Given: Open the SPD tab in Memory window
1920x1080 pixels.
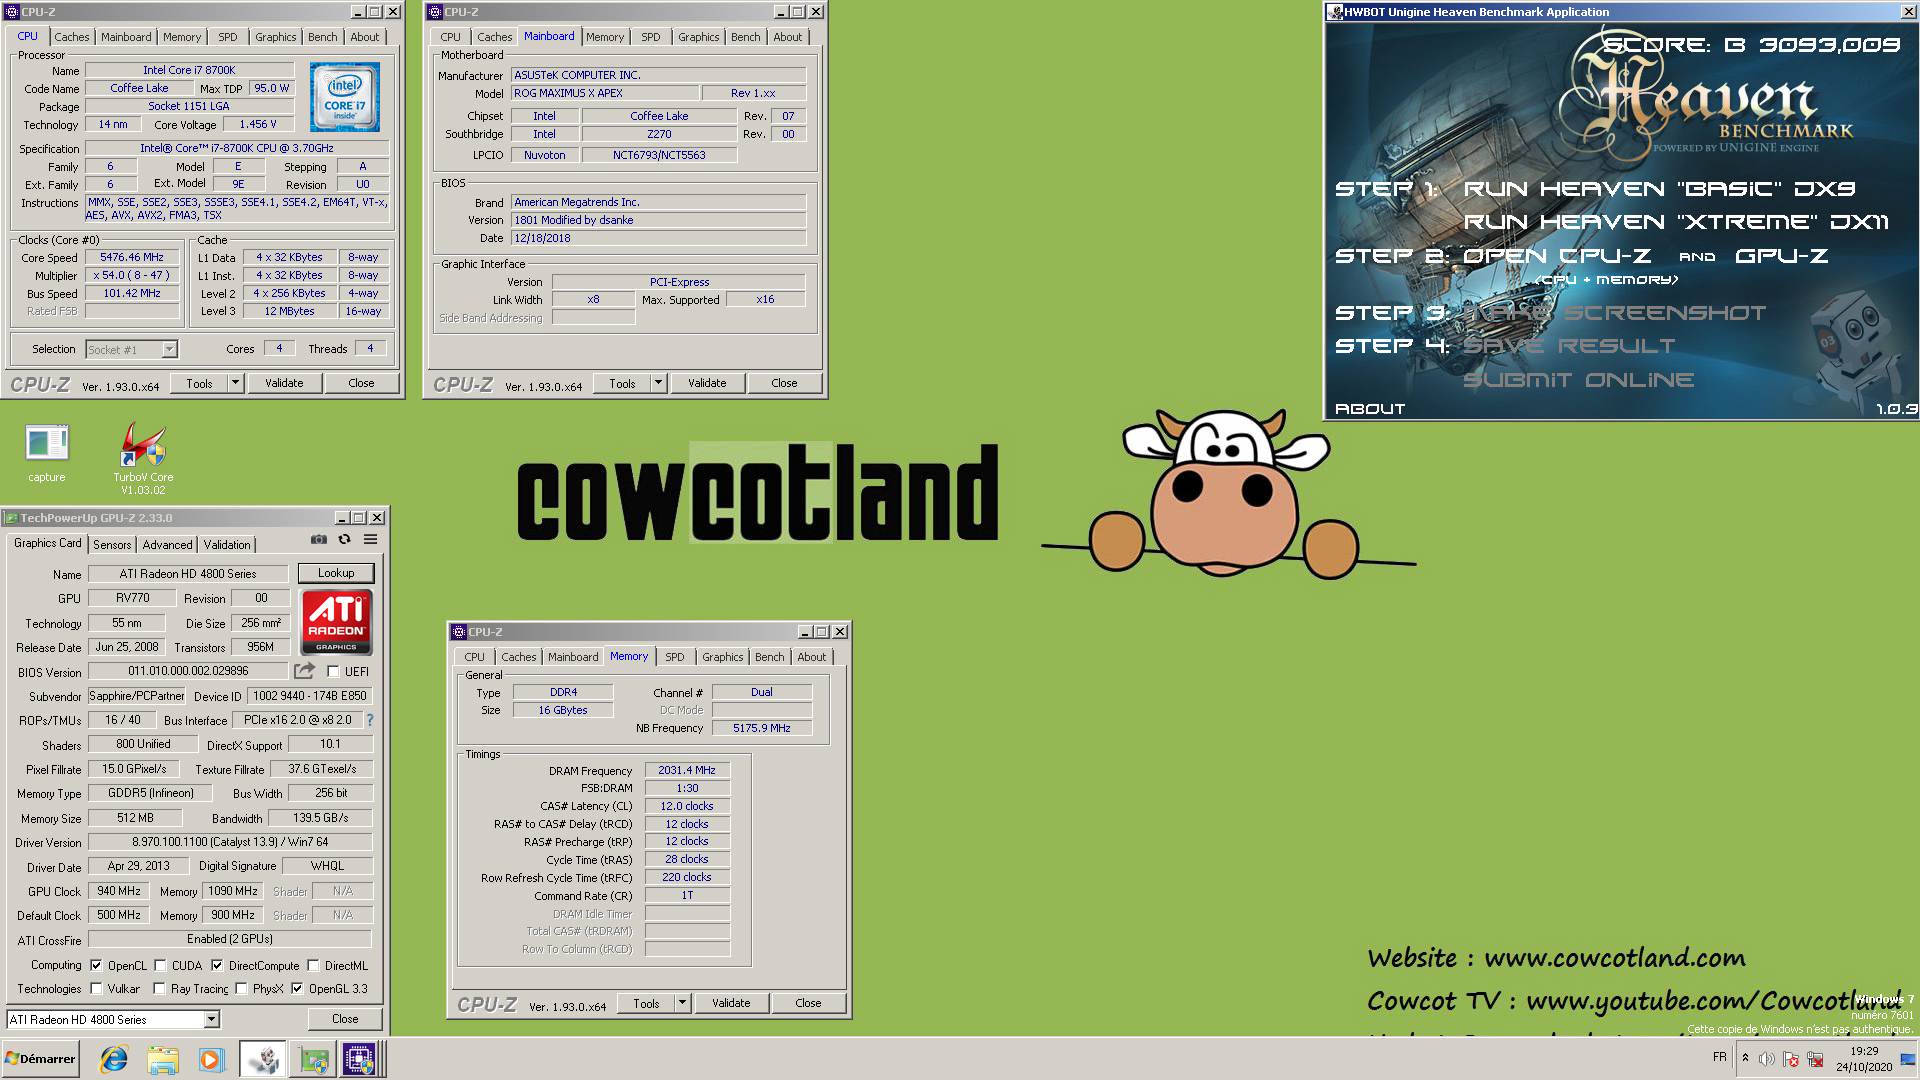Looking at the screenshot, I should coord(675,657).
